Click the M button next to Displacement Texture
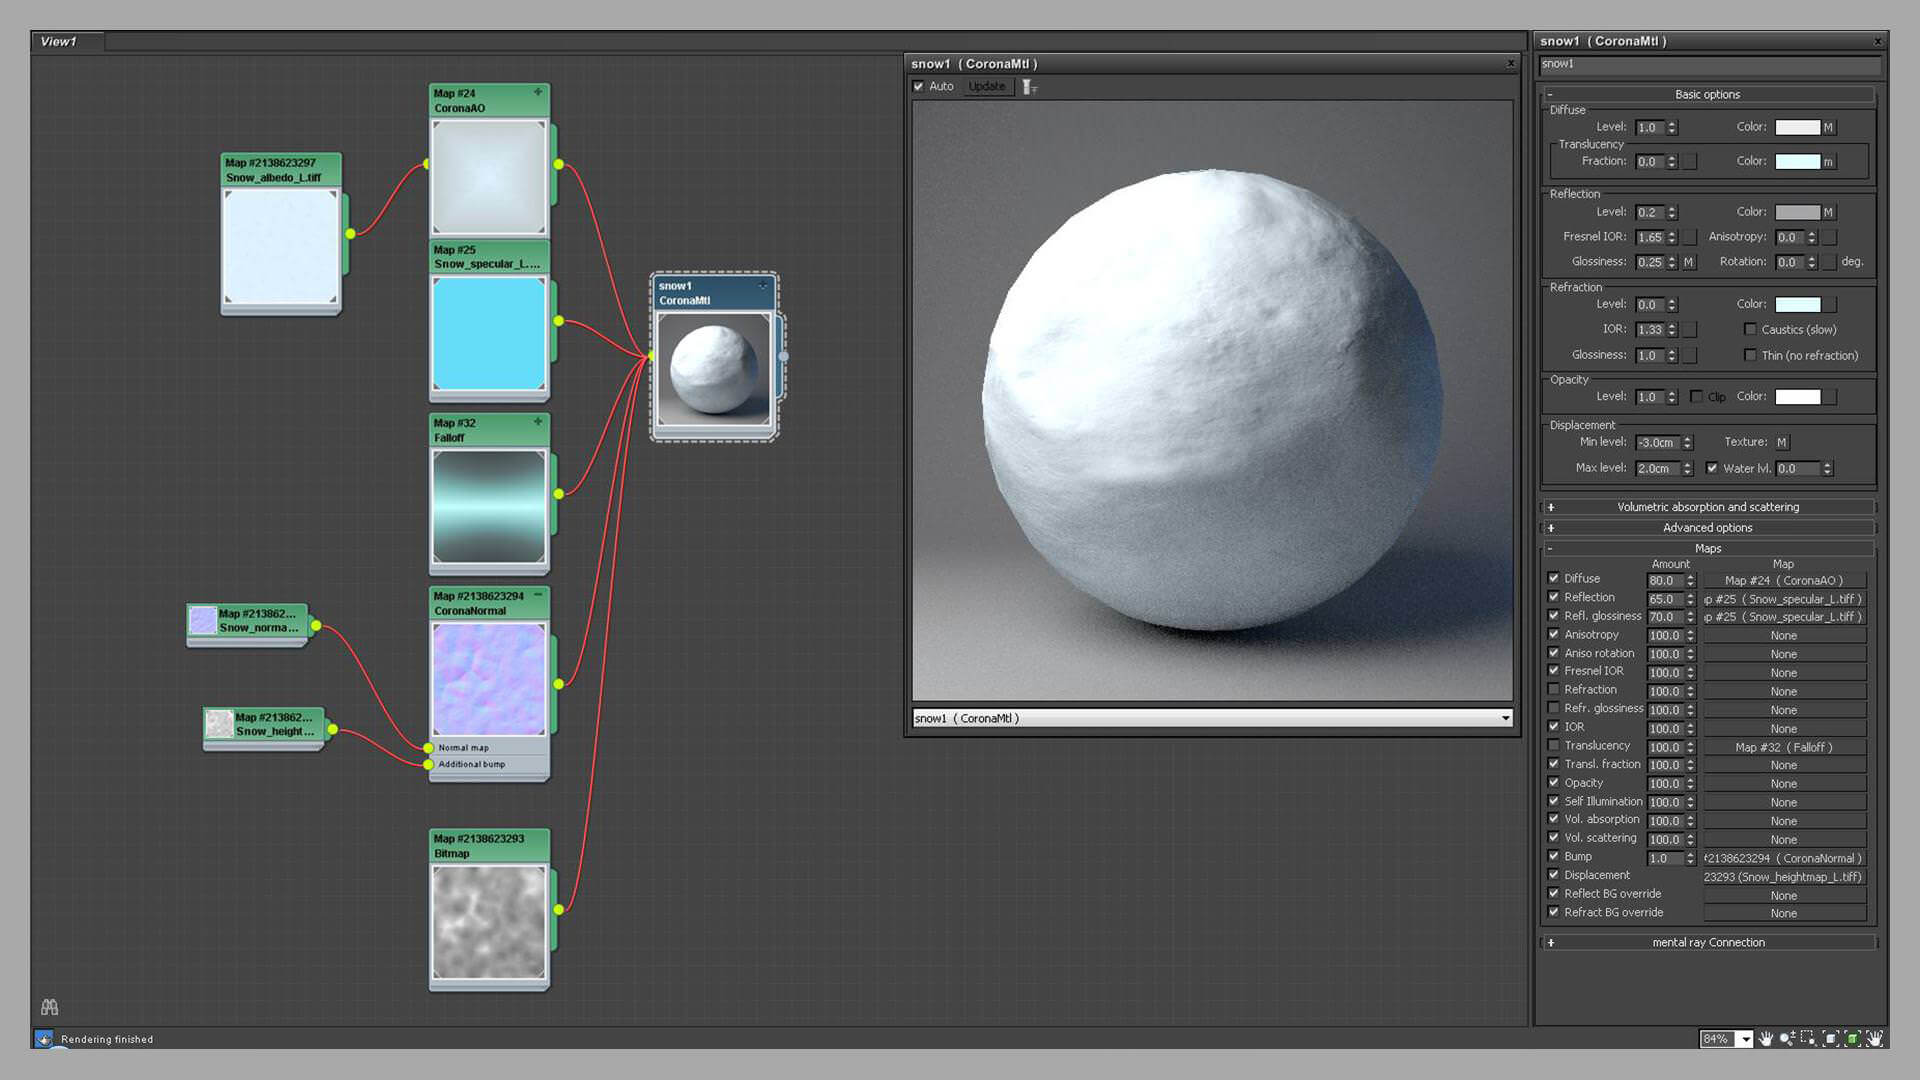 (1781, 442)
